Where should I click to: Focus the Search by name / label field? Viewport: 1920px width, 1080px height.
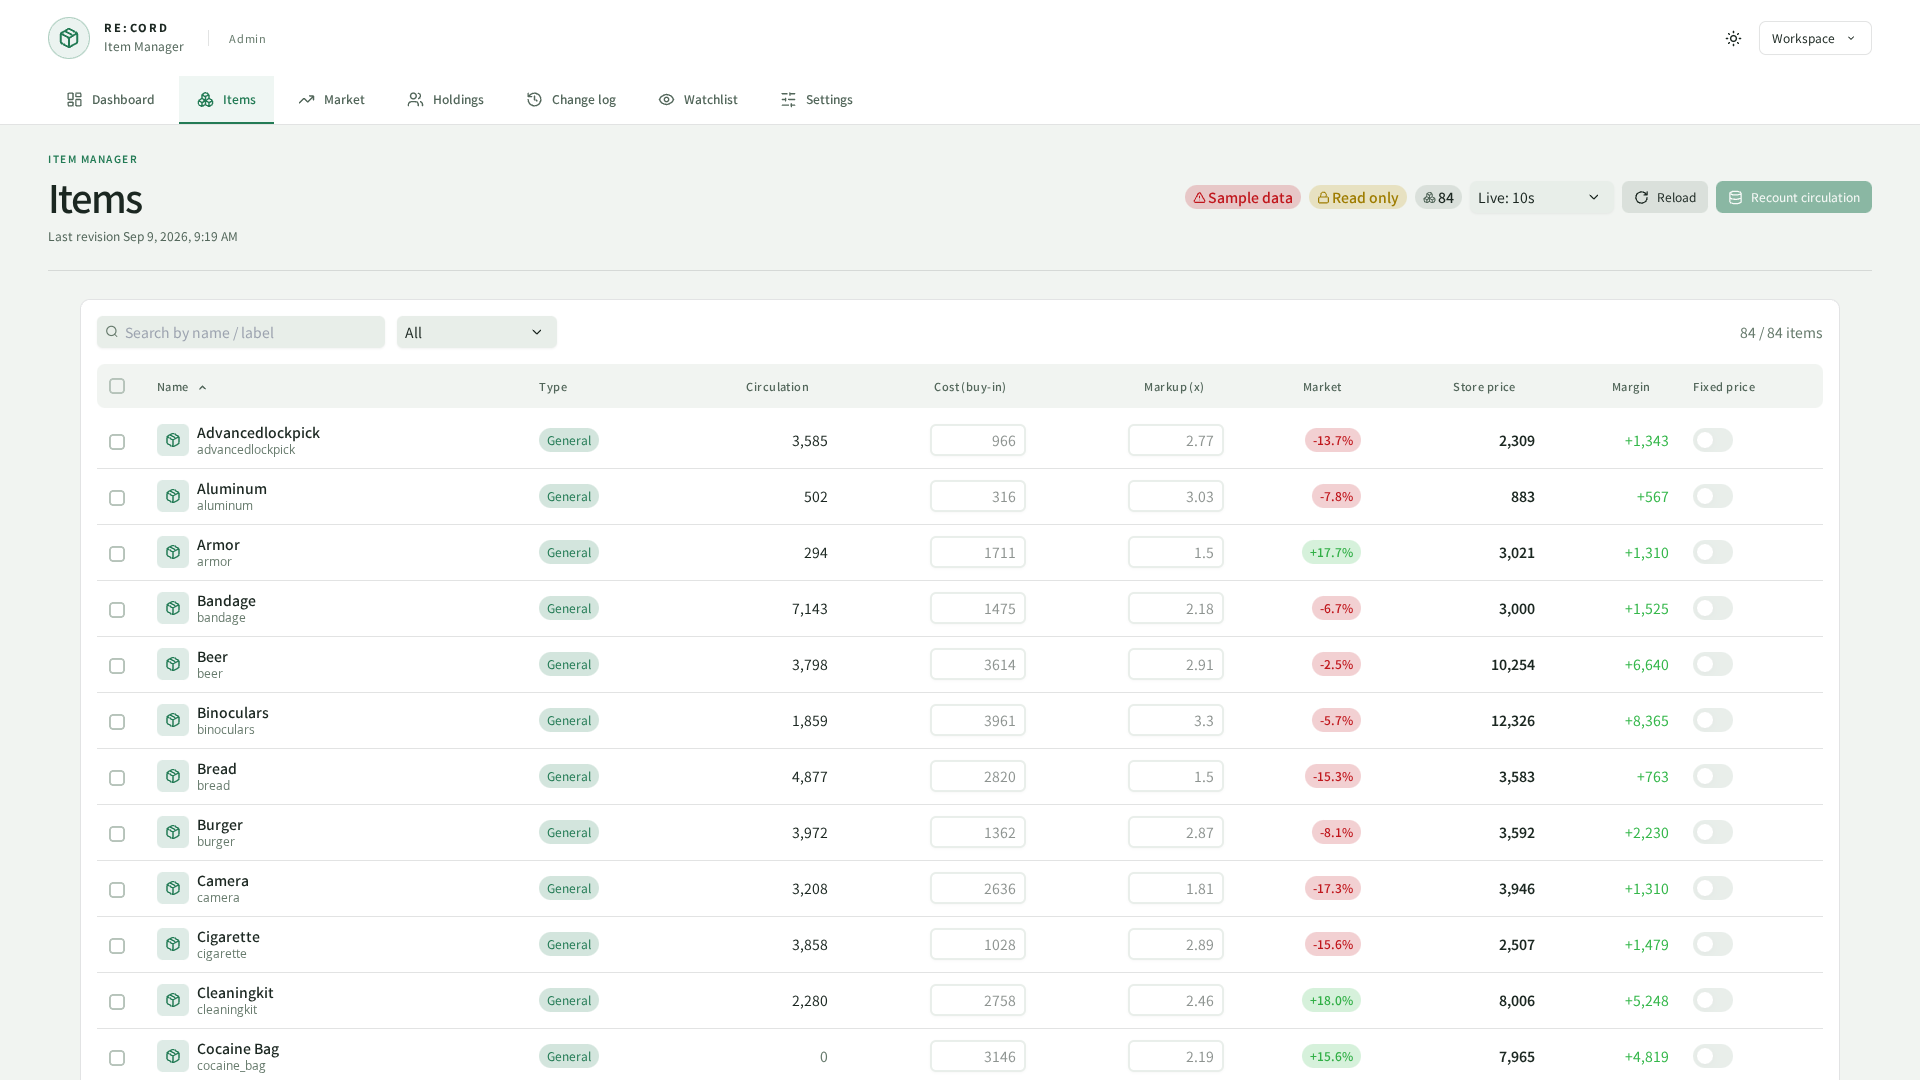coord(241,332)
